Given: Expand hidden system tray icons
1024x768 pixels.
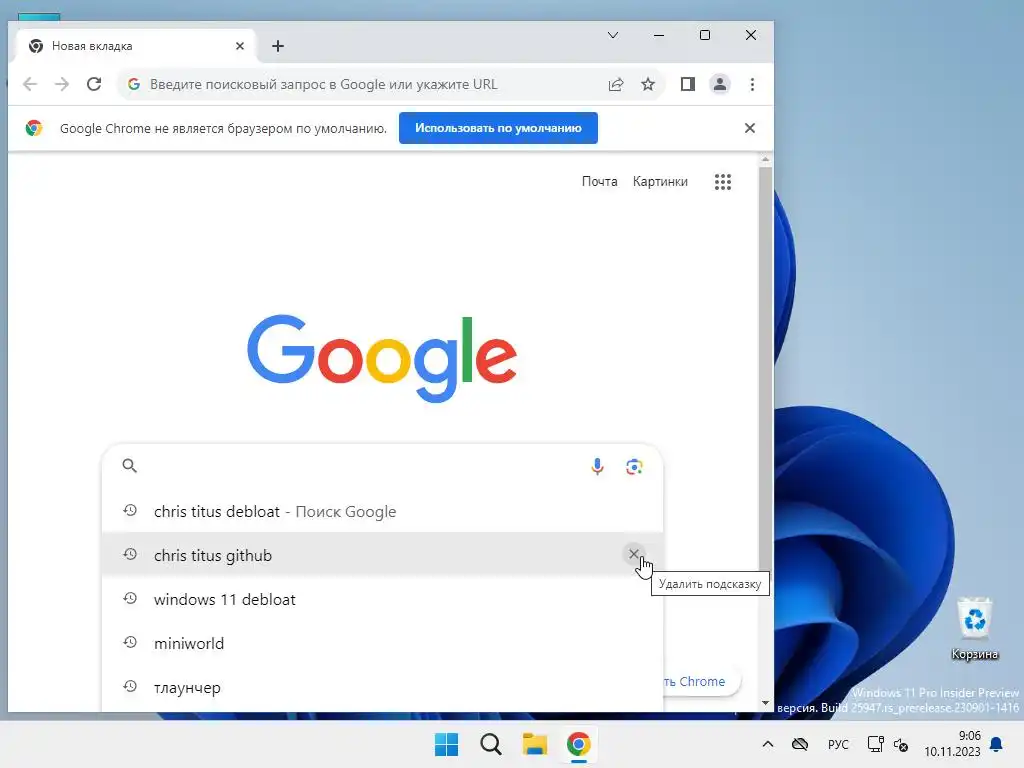Looking at the screenshot, I should (768, 744).
